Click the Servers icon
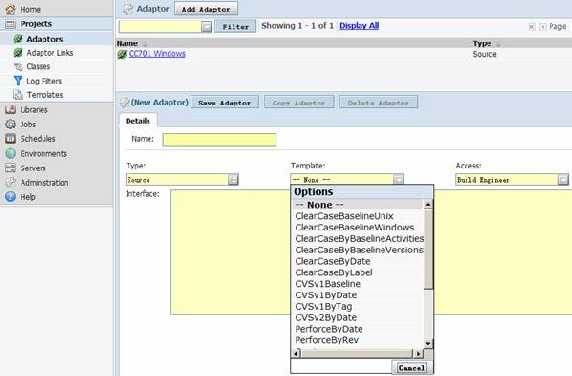Screen dimensions: 572x376 11,168
